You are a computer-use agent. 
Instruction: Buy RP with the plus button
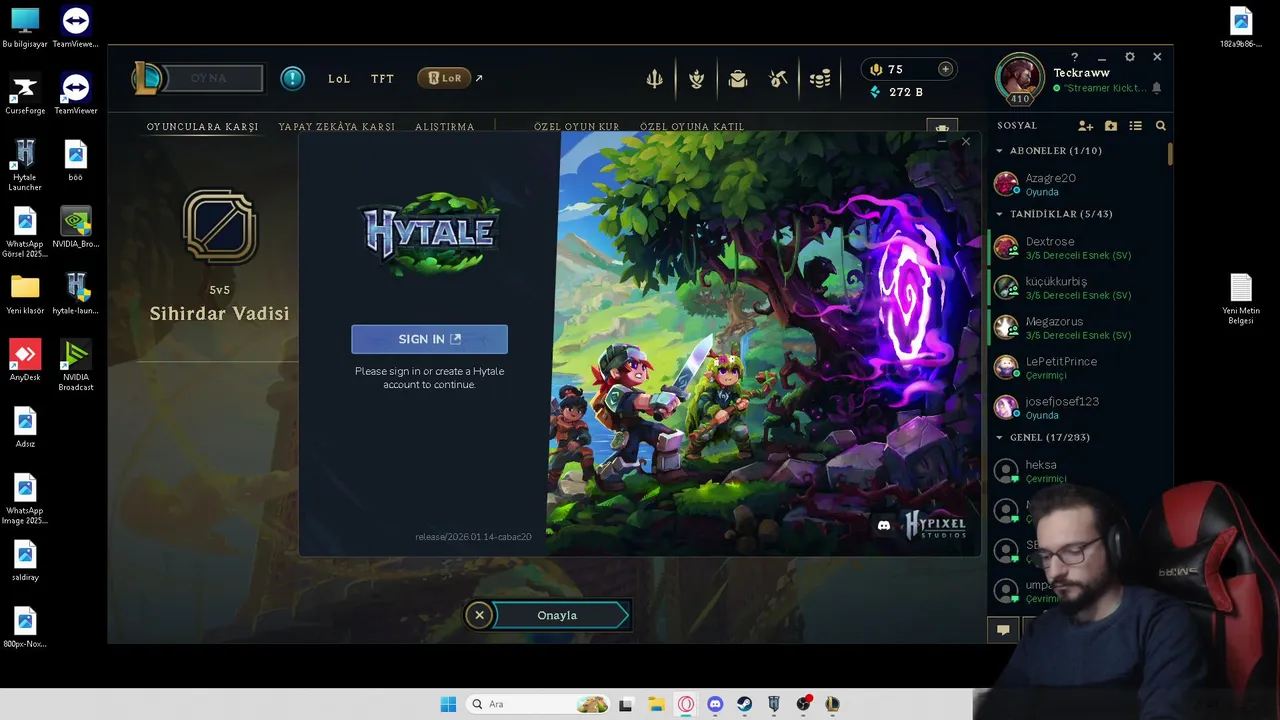pyautogui.click(x=945, y=69)
